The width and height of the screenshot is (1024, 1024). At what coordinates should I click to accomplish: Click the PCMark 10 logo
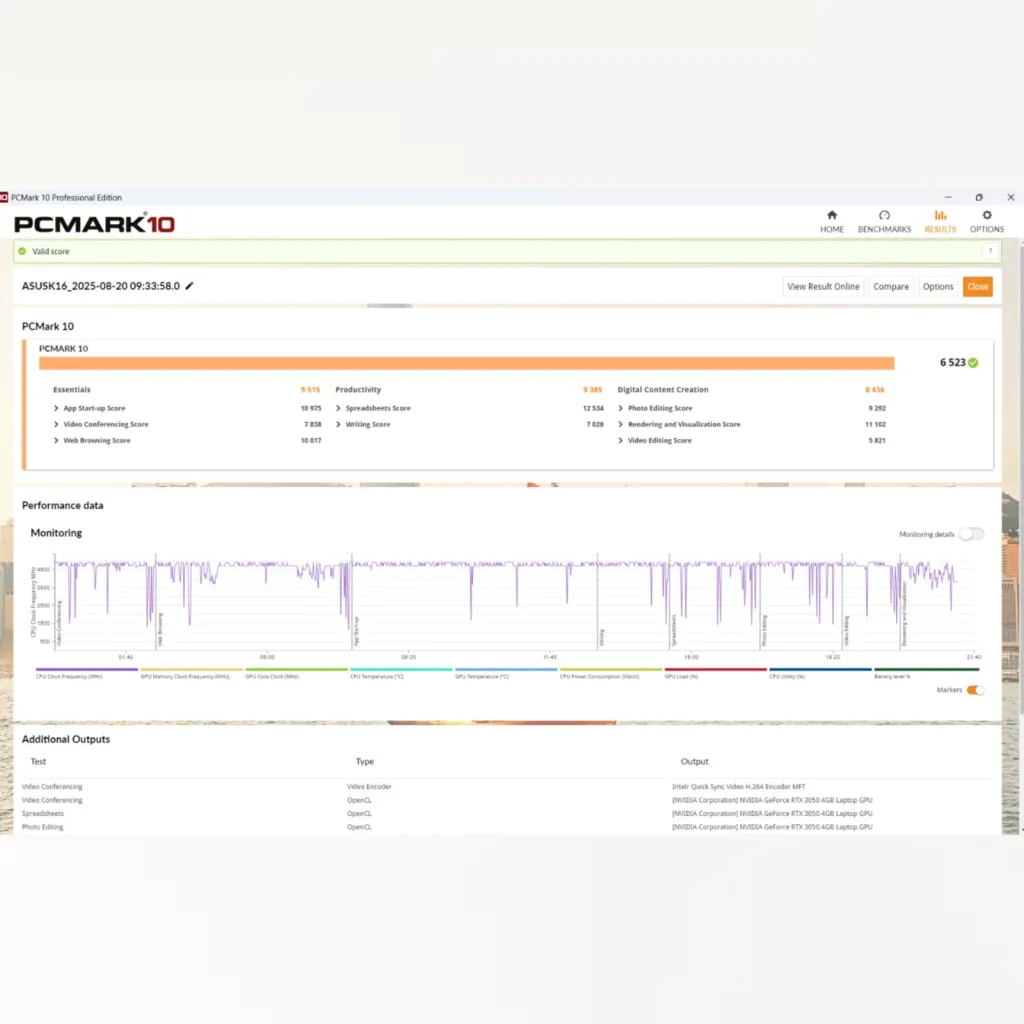pyautogui.click(x=95, y=224)
